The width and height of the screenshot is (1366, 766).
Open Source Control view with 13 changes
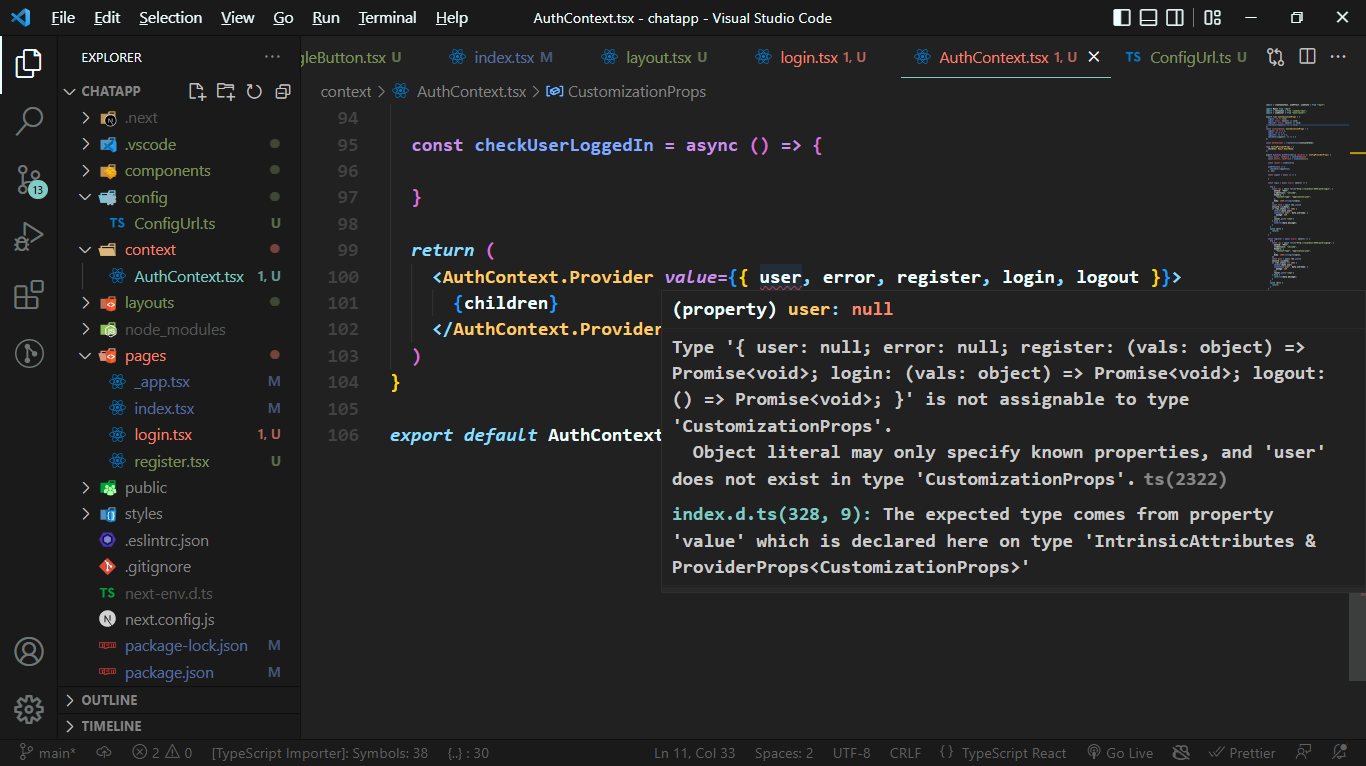(29, 180)
